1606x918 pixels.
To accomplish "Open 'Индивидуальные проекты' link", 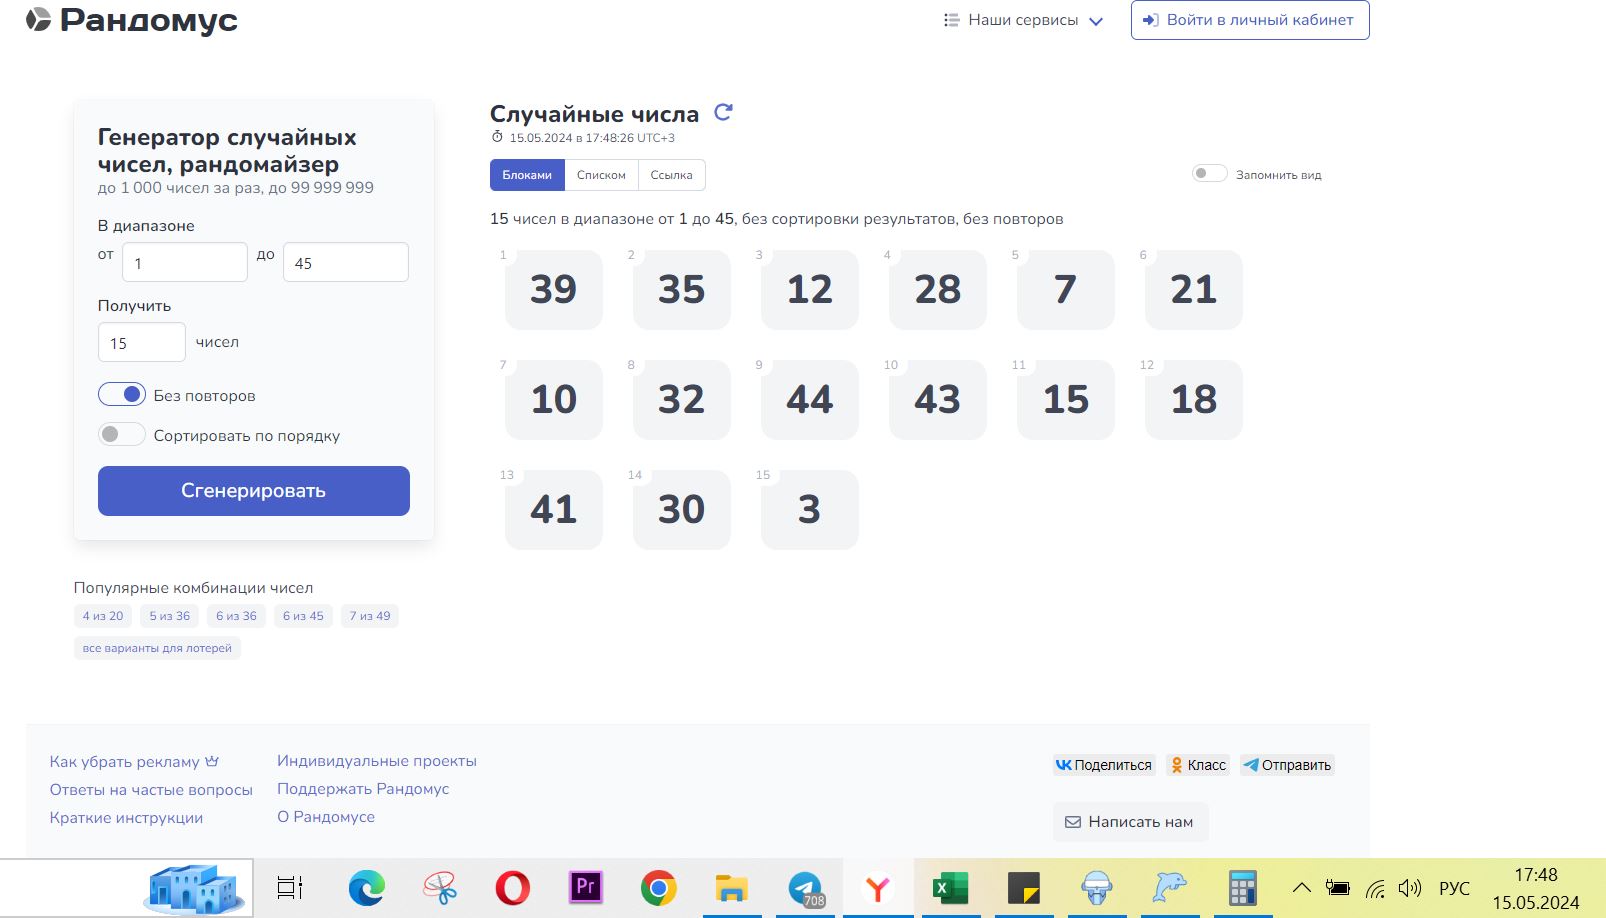I will 377,761.
